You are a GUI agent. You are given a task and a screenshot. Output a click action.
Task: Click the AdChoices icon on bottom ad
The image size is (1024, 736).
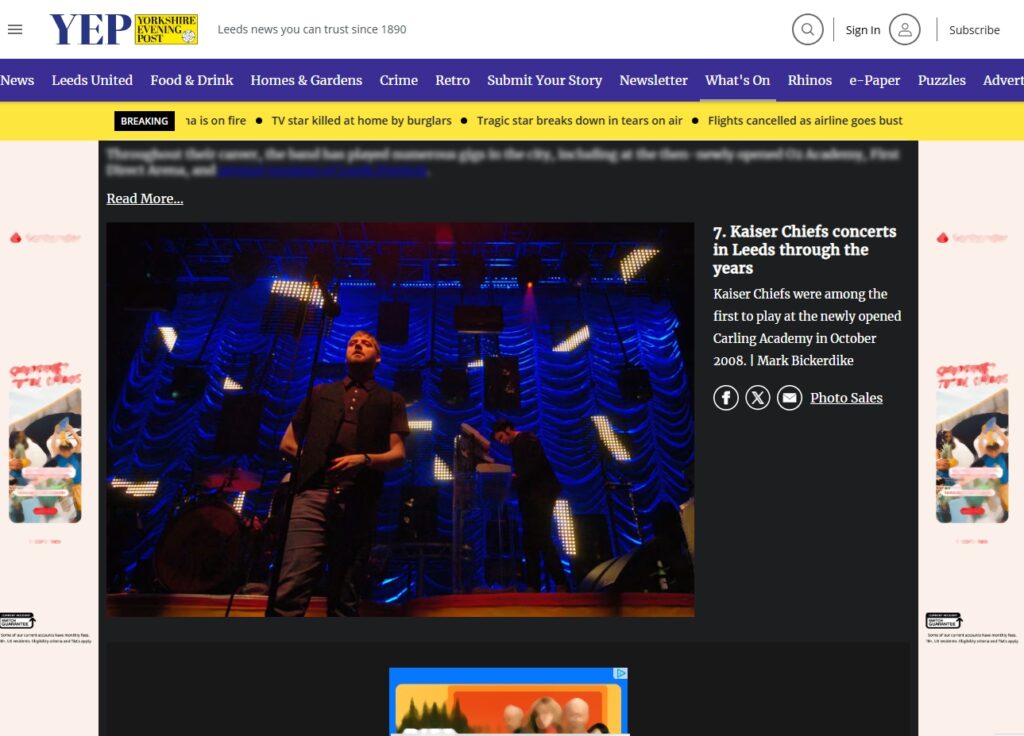click(621, 674)
